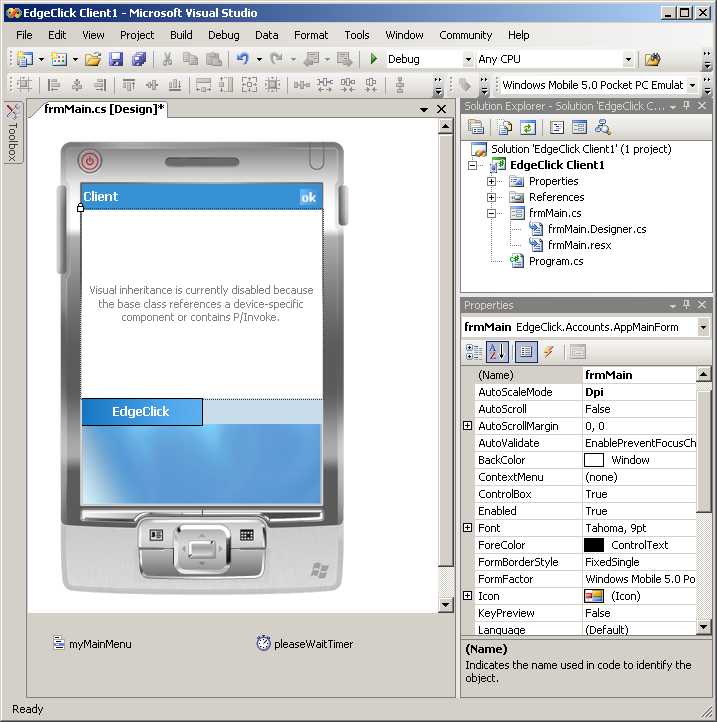Click the ok button on device form

[x=308, y=198]
